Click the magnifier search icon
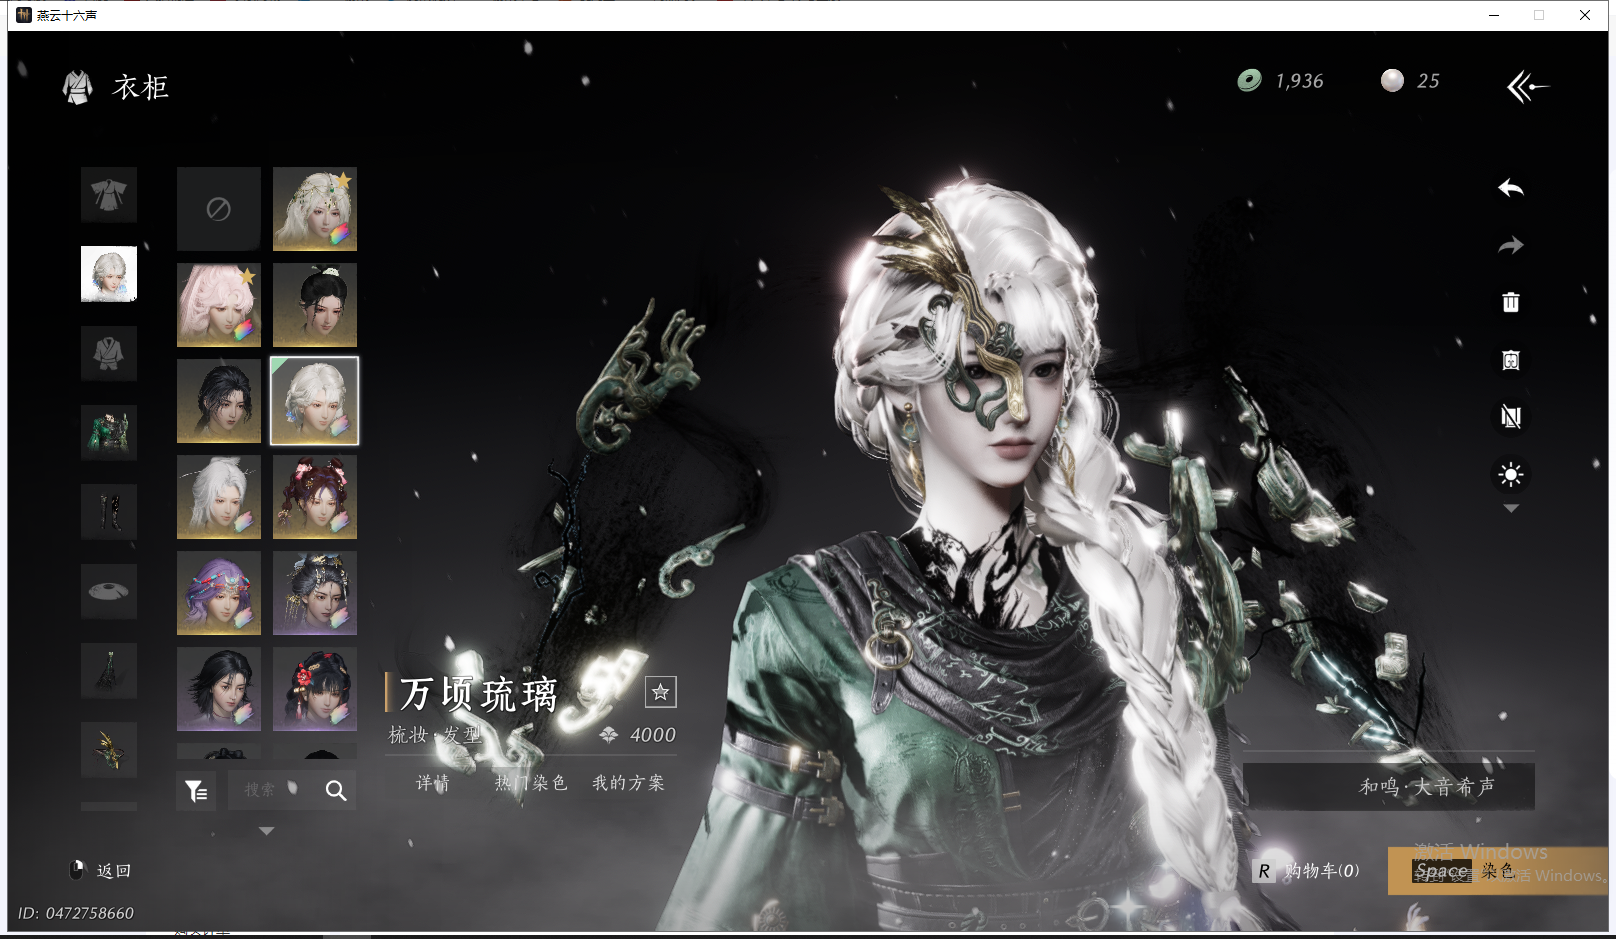 (336, 791)
